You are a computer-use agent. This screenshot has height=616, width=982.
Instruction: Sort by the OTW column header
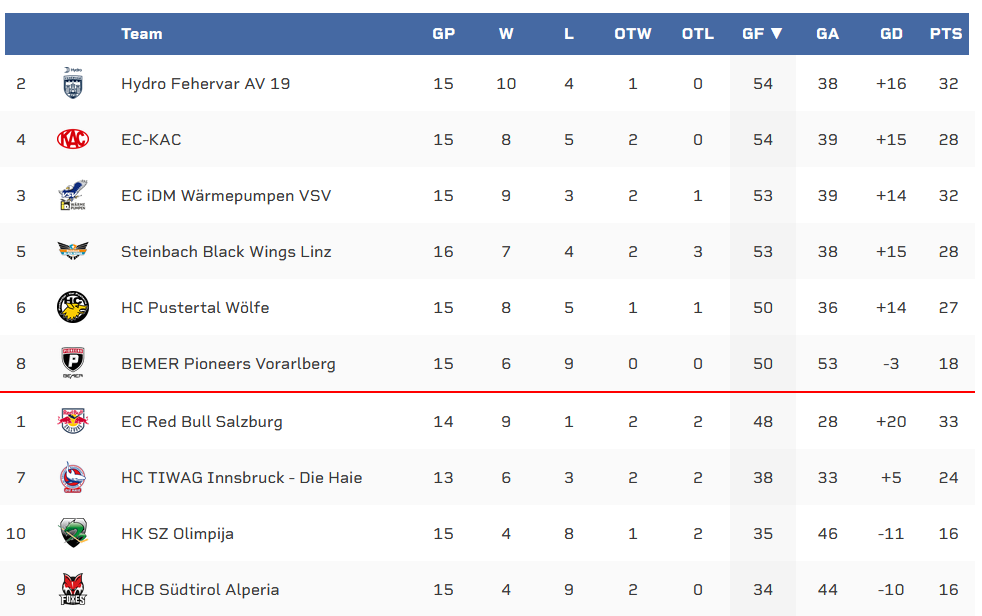632,33
